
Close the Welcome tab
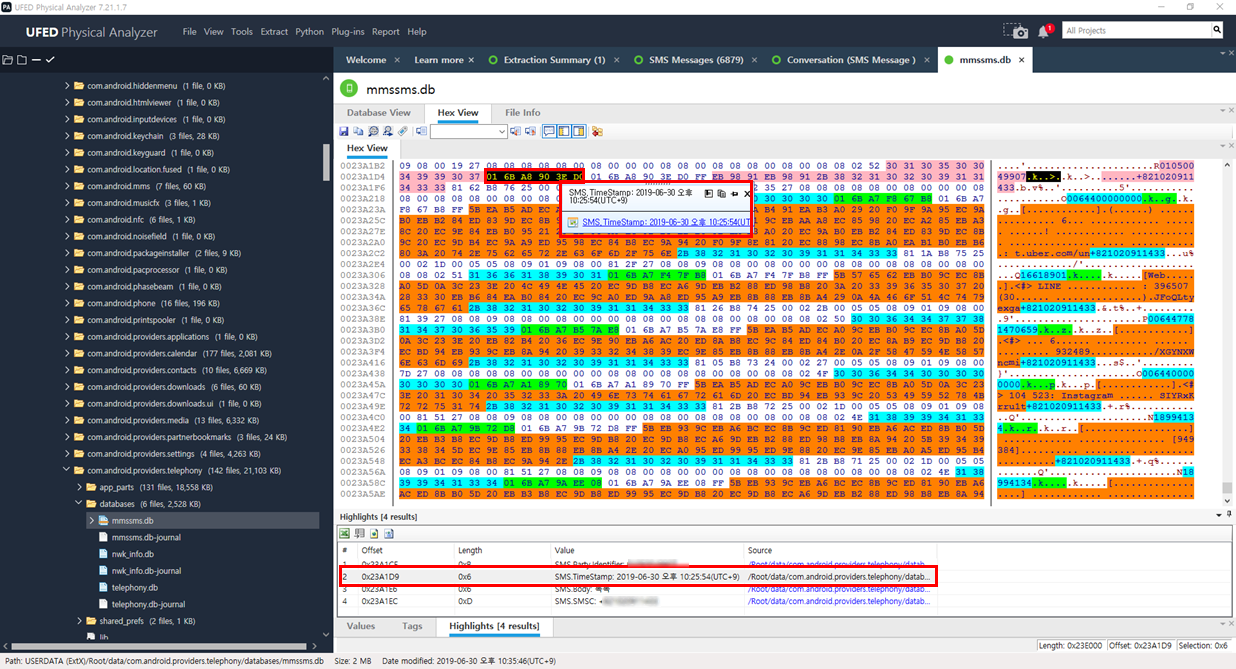coord(396,60)
